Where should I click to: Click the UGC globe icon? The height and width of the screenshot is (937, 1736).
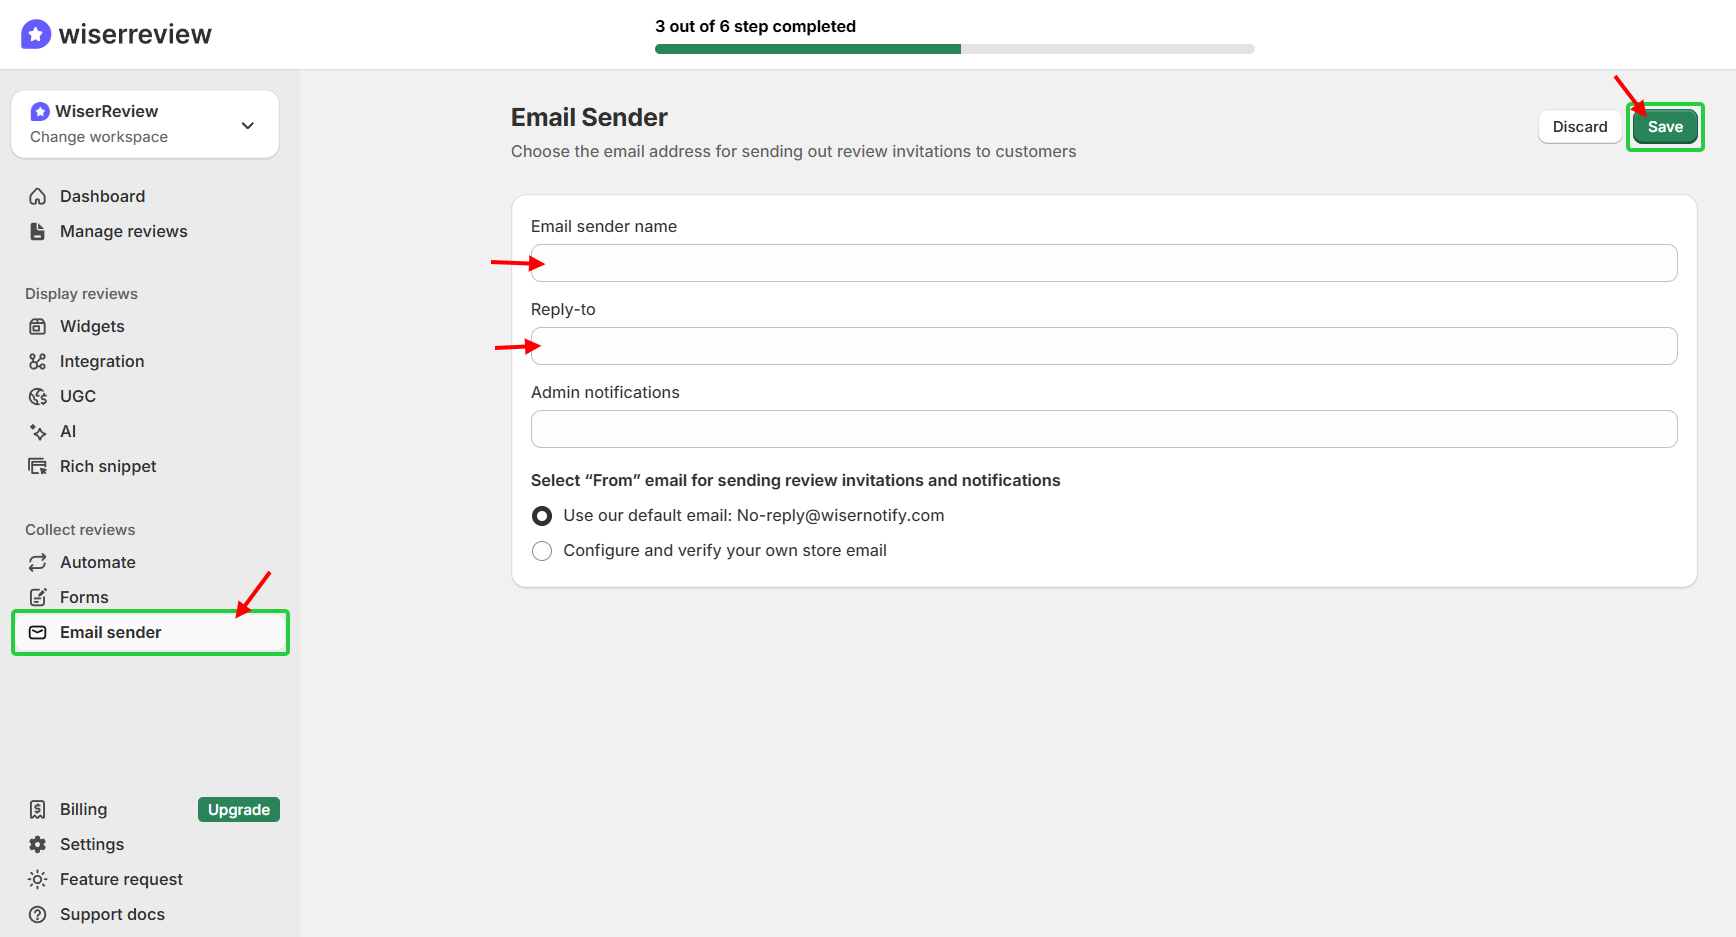pos(38,396)
